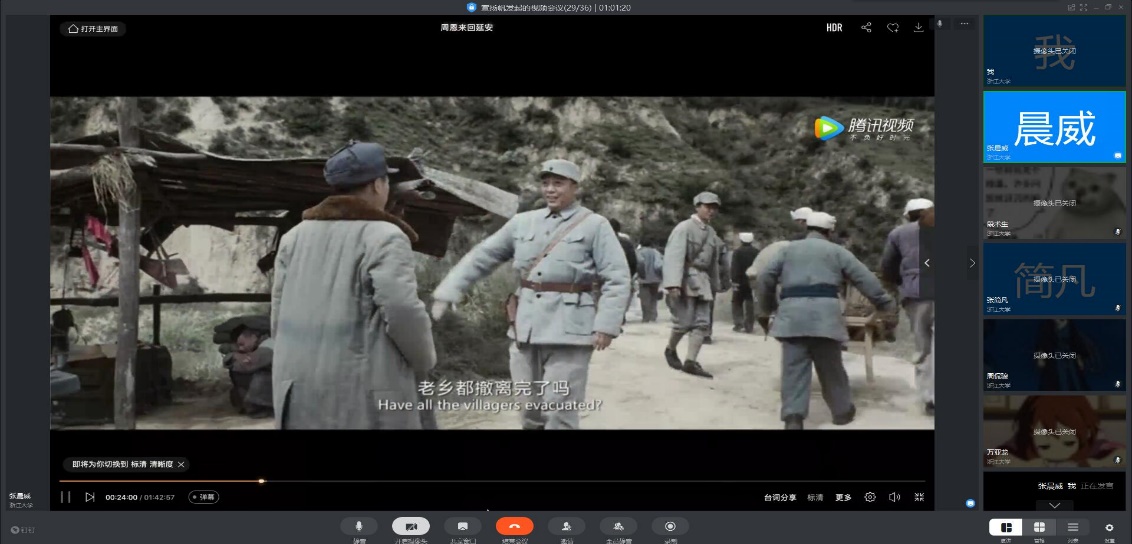Click left arrow on video right edge
This screenshot has height=544, width=1132.
[927, 263]
